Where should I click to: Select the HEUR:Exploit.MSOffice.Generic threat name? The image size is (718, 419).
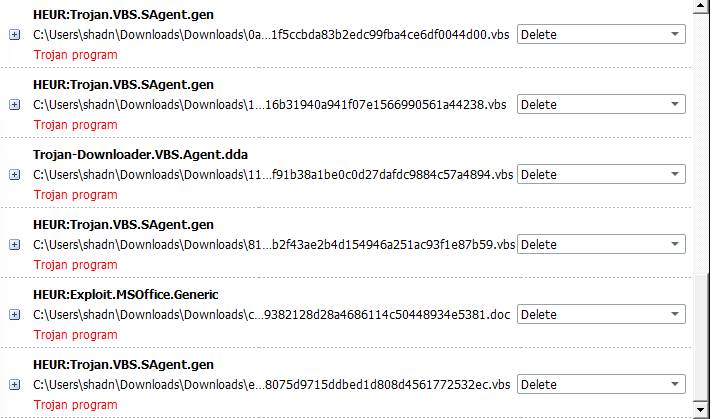(x=126, y=295)
